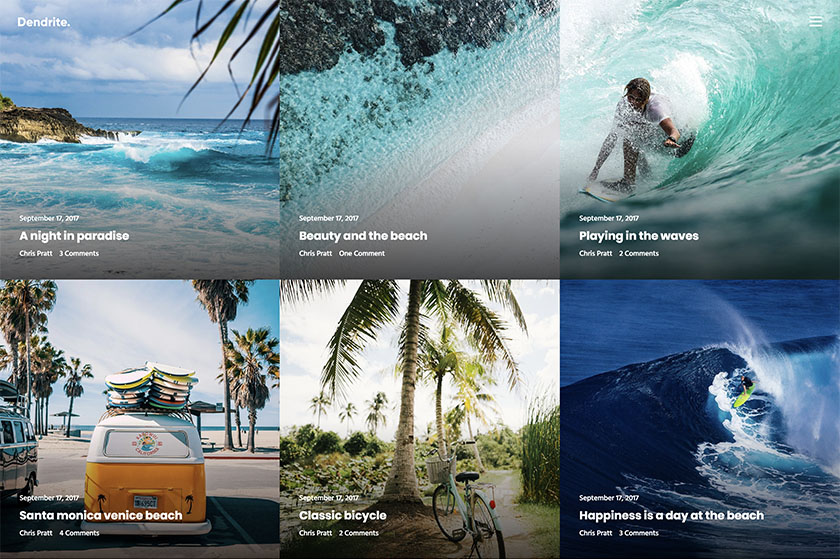840x559 pixels.
Task: View 3 Comments on A night in paradise
Action: [x=79, y=254]
